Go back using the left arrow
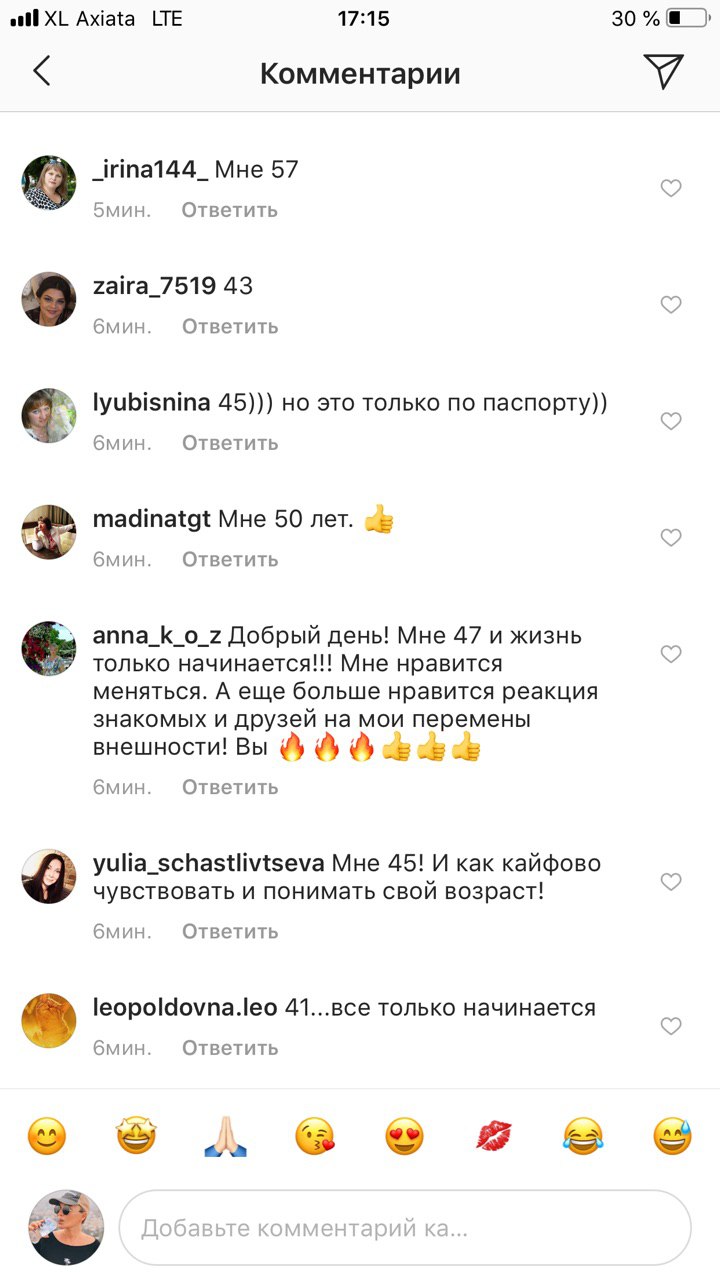The image size is (720, 1280). 41,72
